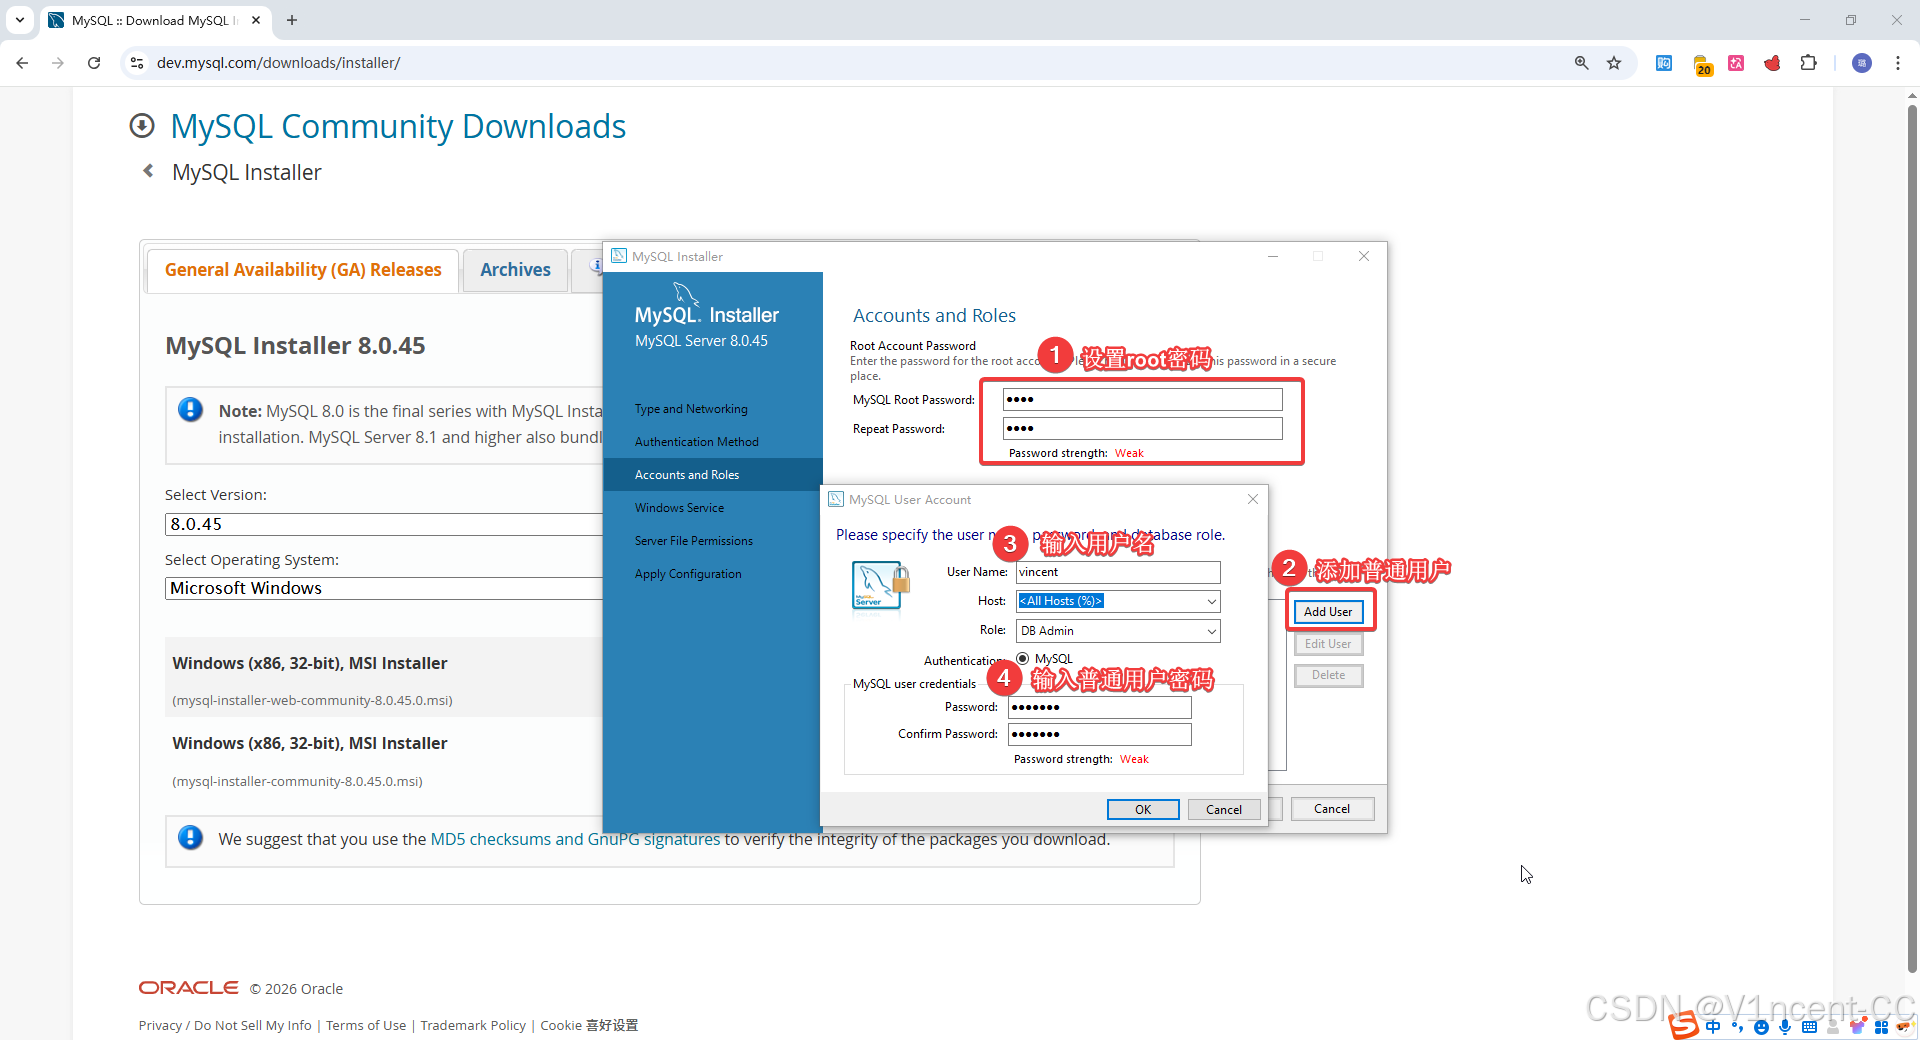This screenshot has height=1040, width=1920.
Task: Click the page vertical scrollbar
Action: coord(1912,540)
